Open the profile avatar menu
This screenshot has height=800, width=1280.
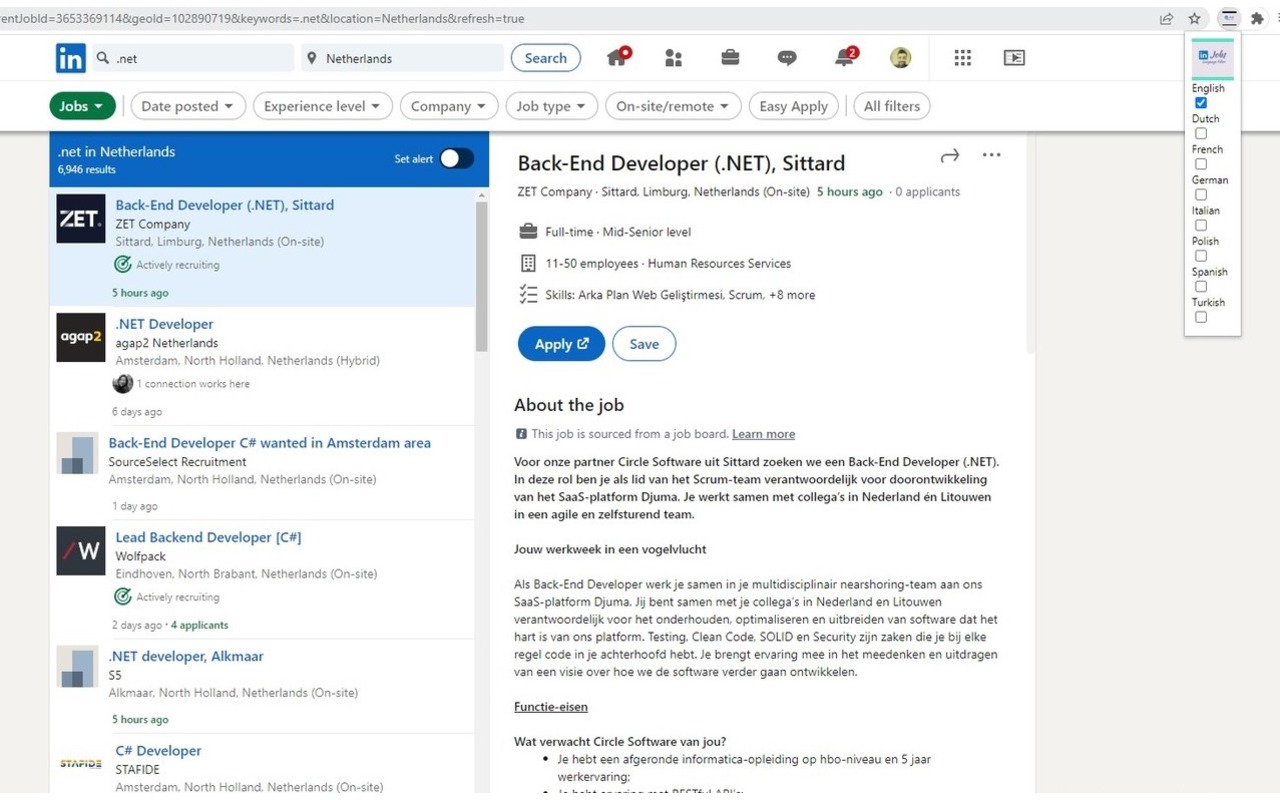point(900,58)
